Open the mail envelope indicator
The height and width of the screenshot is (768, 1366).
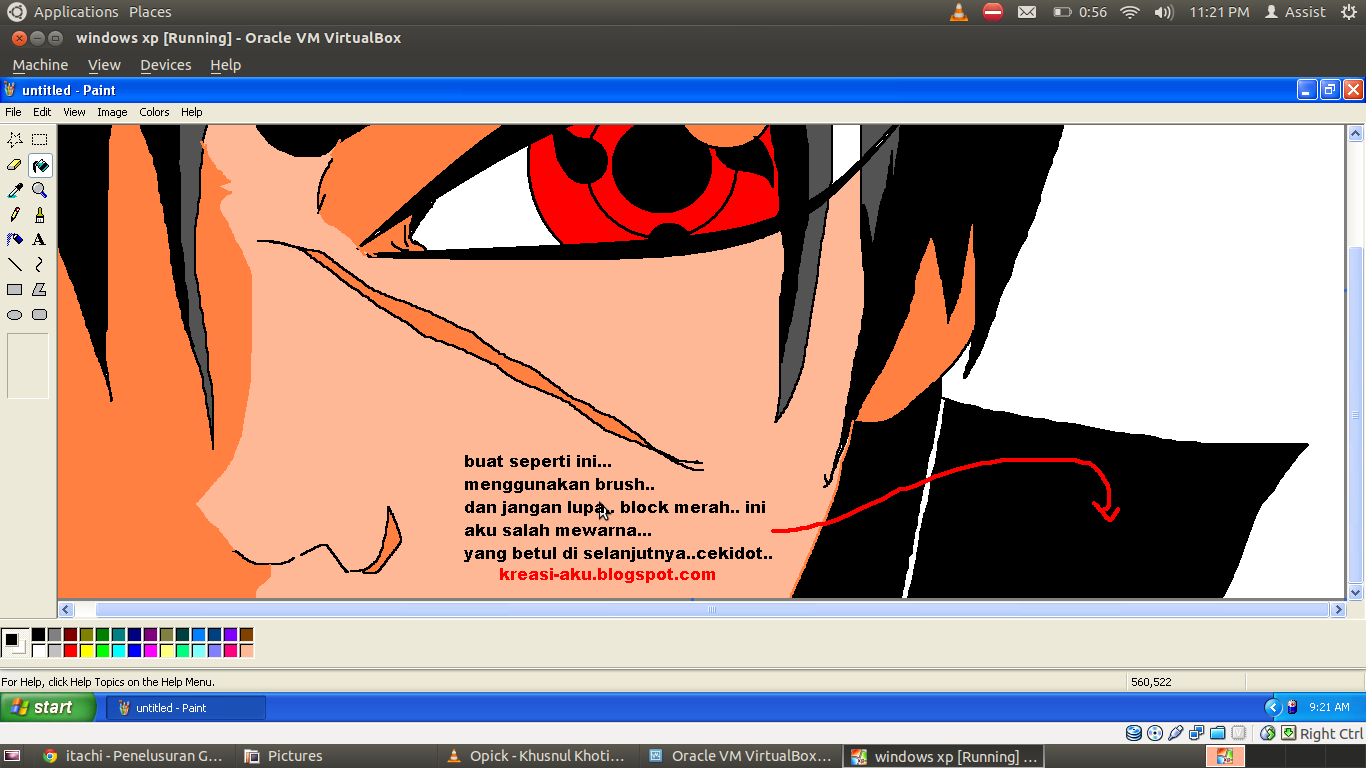tap(1027, 12)
